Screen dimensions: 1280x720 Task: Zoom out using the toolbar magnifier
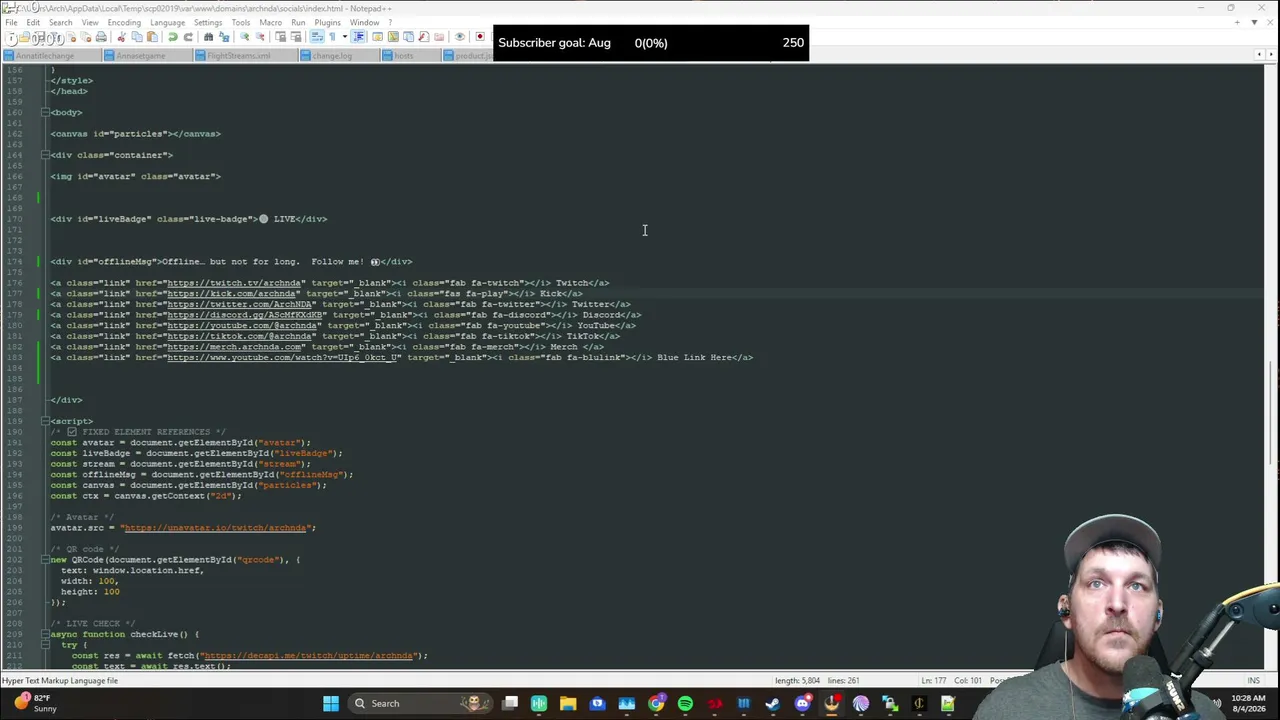tap(259, 37)
